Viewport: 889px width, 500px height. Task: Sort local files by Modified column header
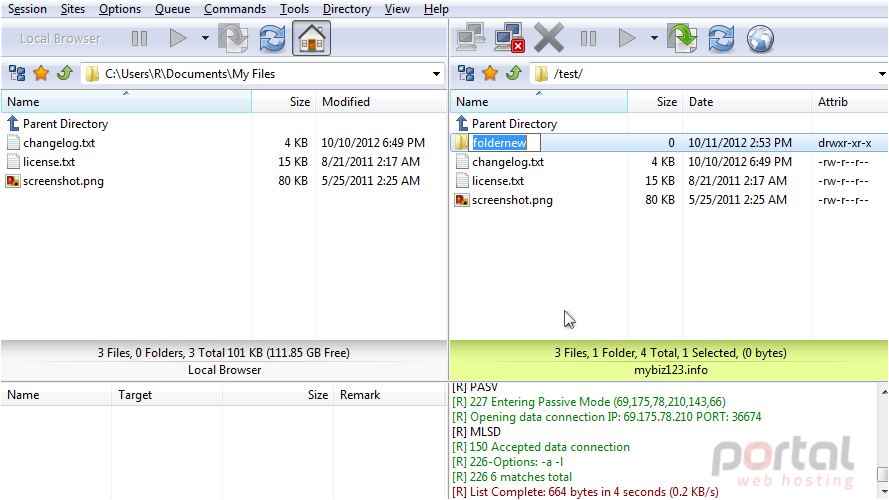click(381, 101)
